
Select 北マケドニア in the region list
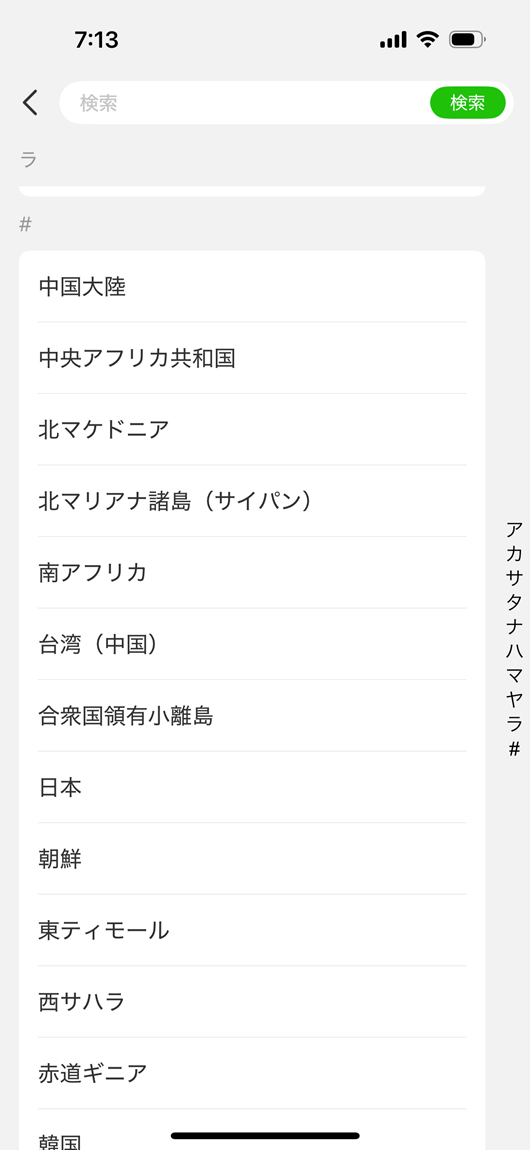(x=252, y=430)
